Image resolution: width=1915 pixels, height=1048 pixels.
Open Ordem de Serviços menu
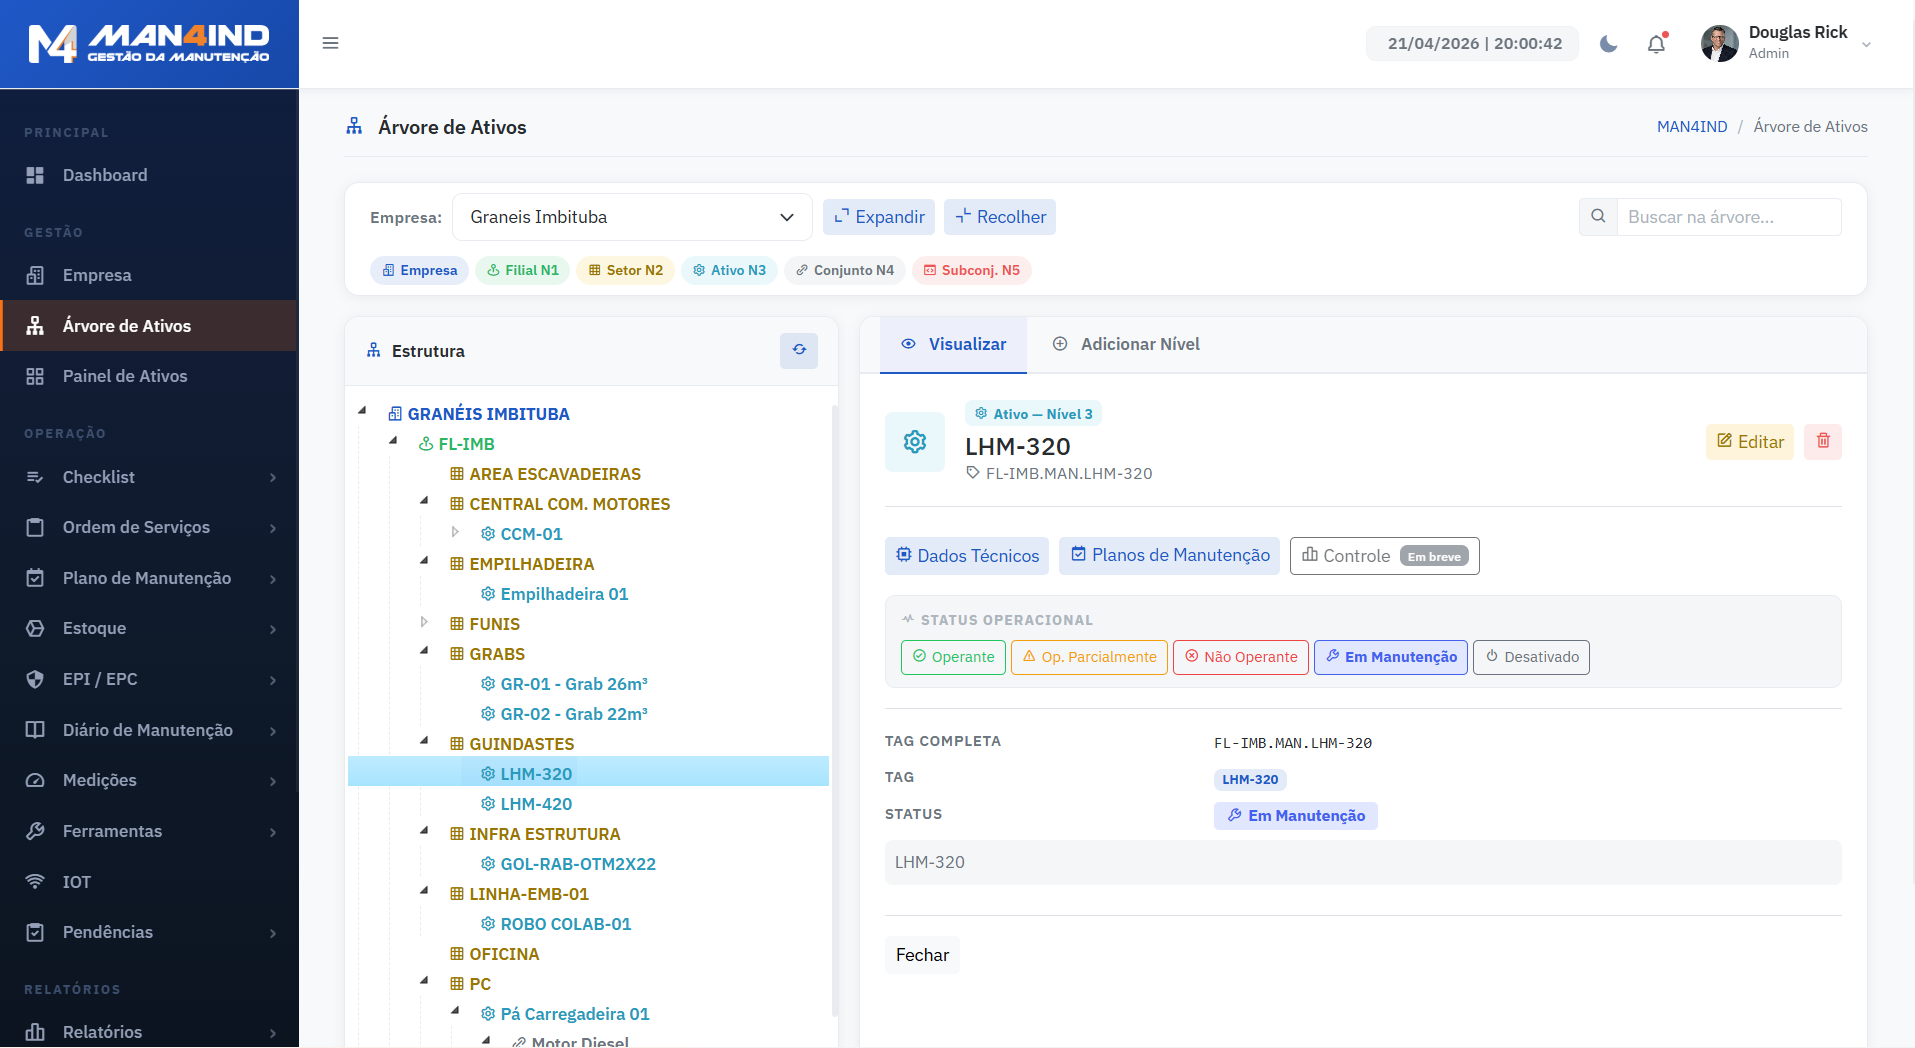coord(136,527)
